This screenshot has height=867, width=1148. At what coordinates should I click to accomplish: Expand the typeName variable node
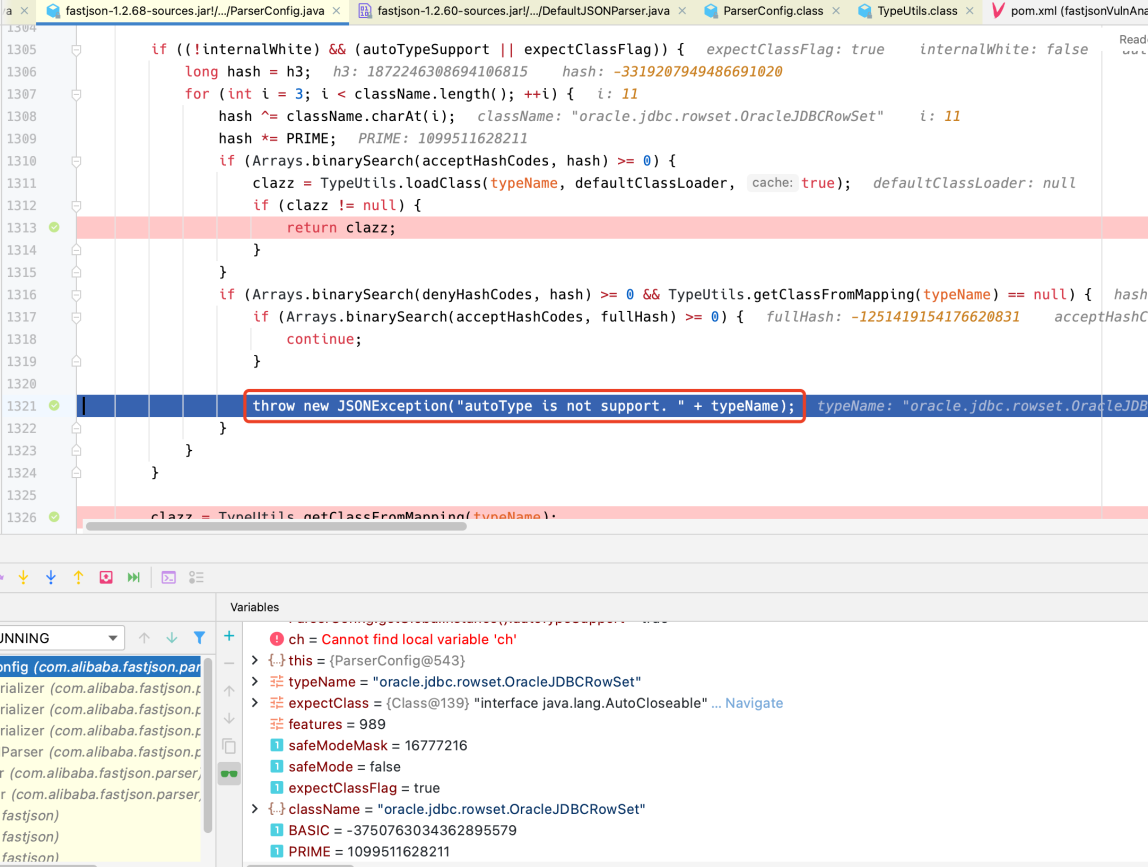tap(255, 681)
